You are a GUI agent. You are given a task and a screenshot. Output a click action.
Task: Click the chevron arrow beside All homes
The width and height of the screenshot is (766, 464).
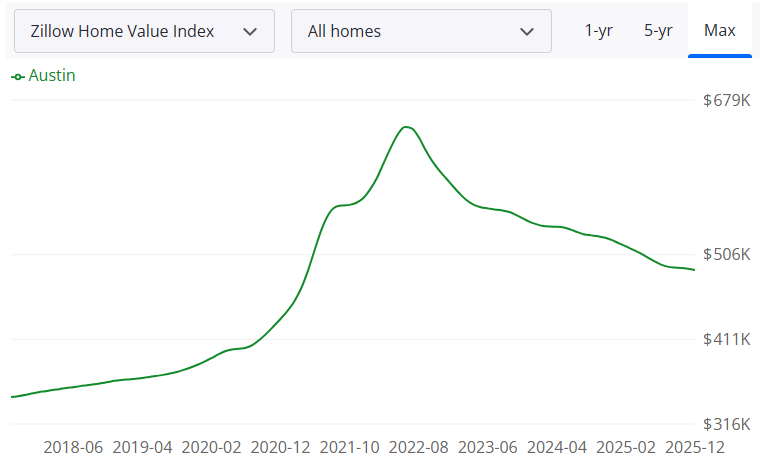[x=527, y=32]
